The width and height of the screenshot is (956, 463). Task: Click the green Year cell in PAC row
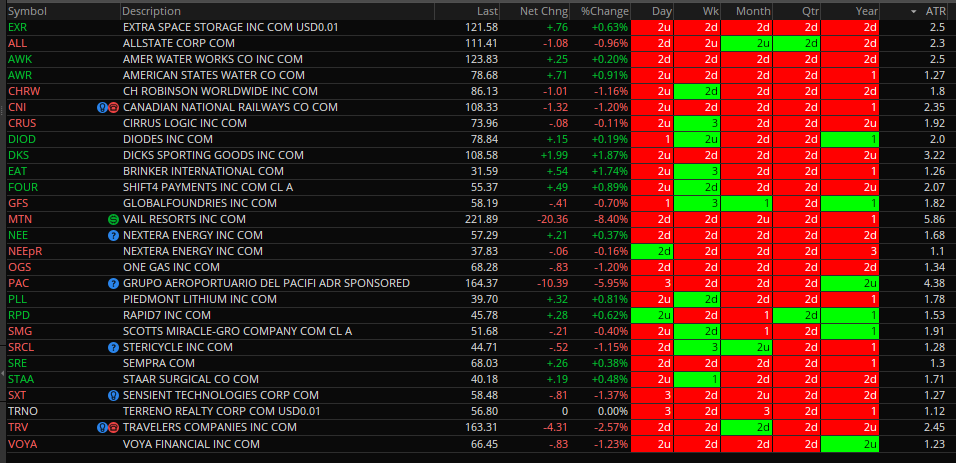pos(850,283)
